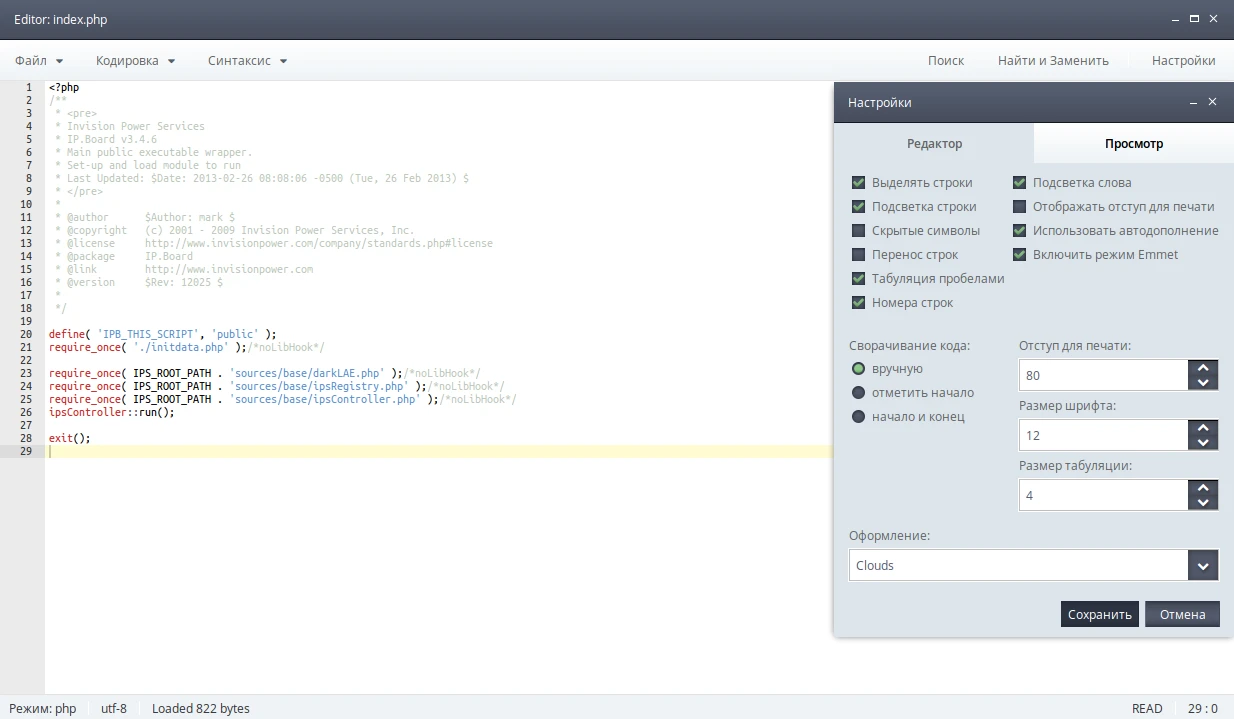Close the Настройки settings panel
Image resolution: width=1234 pixels, height=719 pixels.
click(x=1212, y=102)
